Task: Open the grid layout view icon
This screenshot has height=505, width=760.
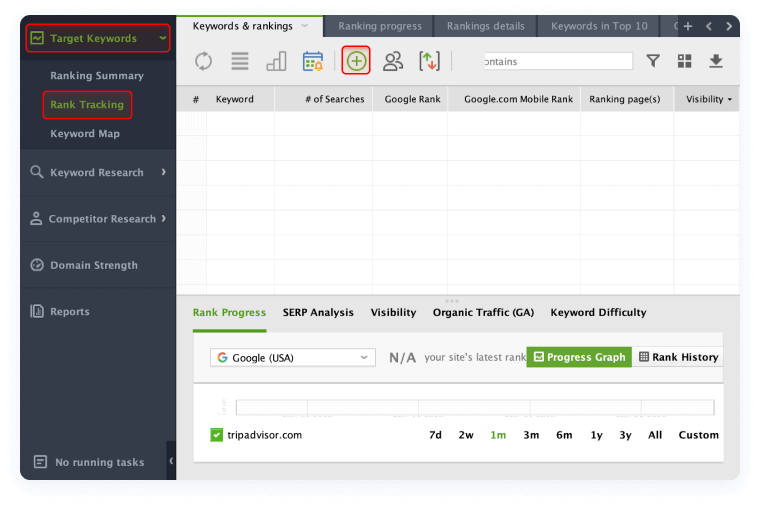Action: (x=685, y=61)
